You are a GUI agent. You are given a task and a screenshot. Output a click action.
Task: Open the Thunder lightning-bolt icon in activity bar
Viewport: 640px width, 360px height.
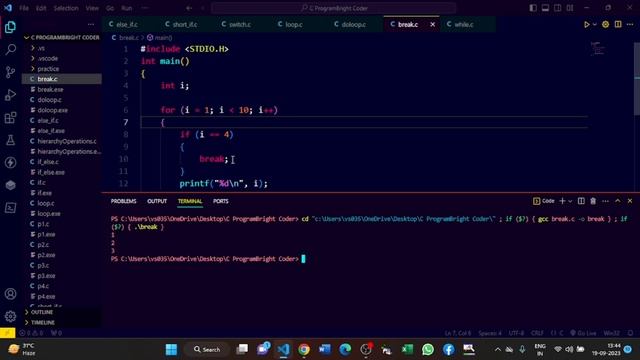click(x=10, y=162)
